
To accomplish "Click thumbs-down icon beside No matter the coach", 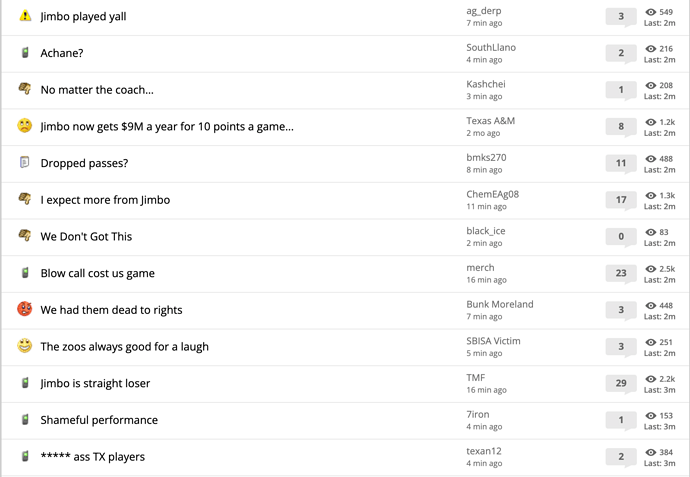I will point(25,89).
